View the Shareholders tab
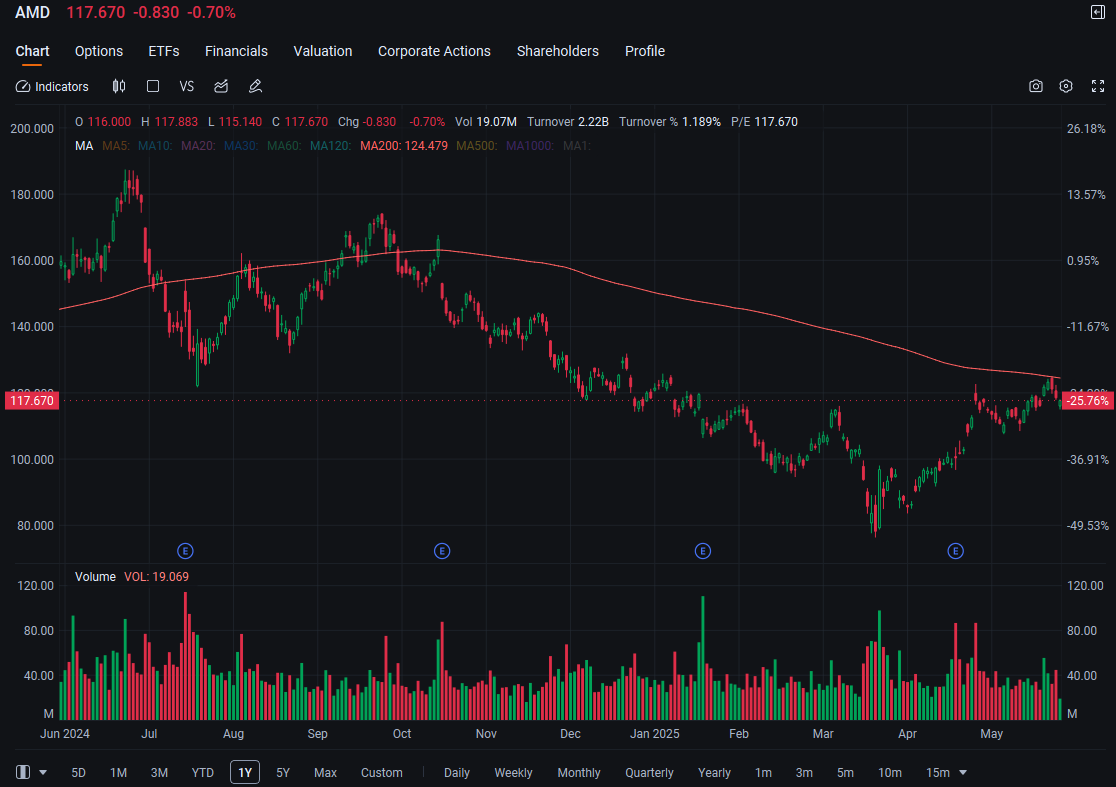The image size is (1116, 787). (557, 51)
